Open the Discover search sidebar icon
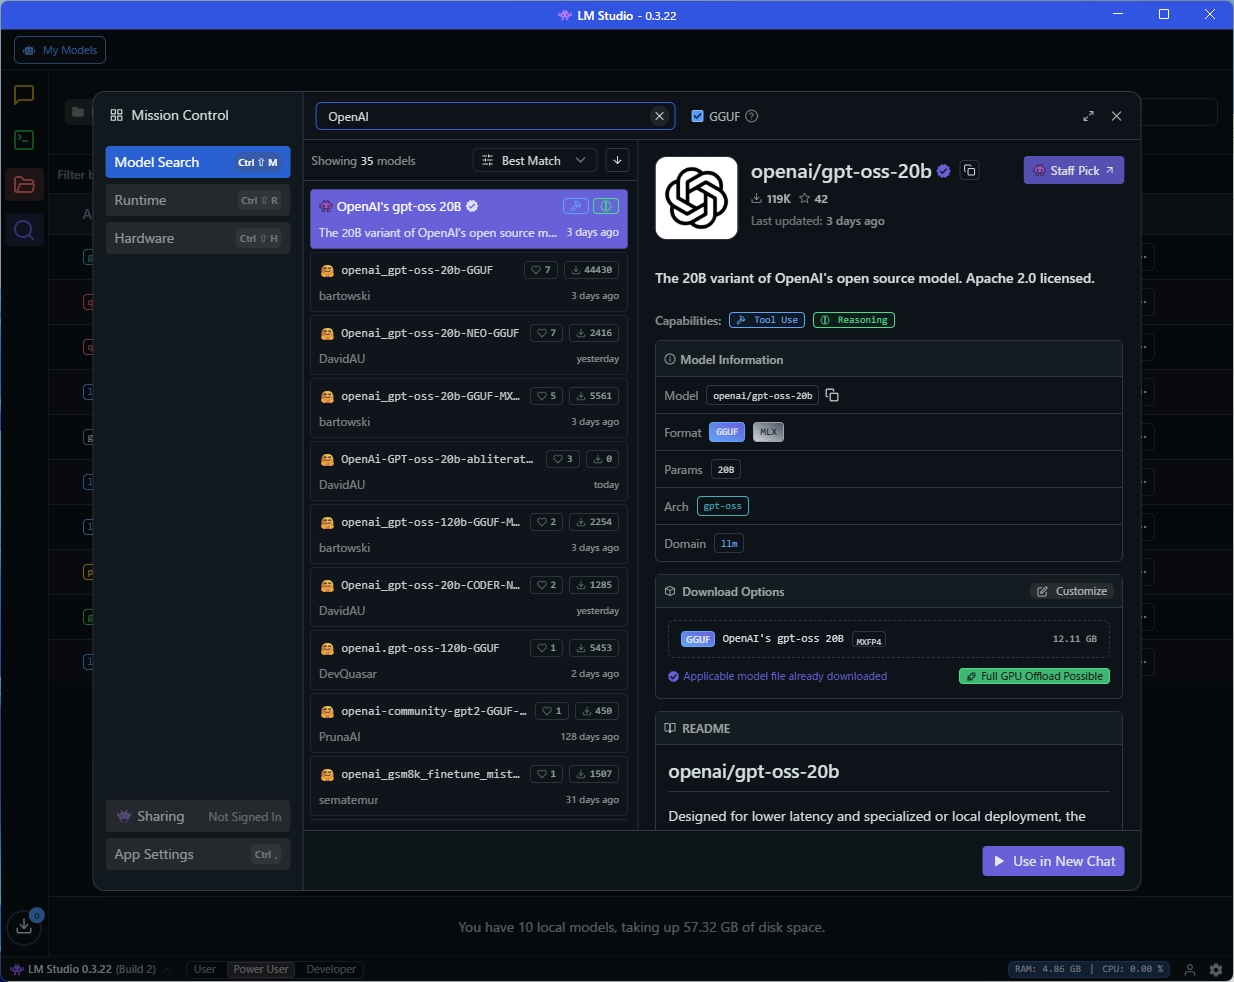The image size is (1234, 982). click(x=24, y=231)
